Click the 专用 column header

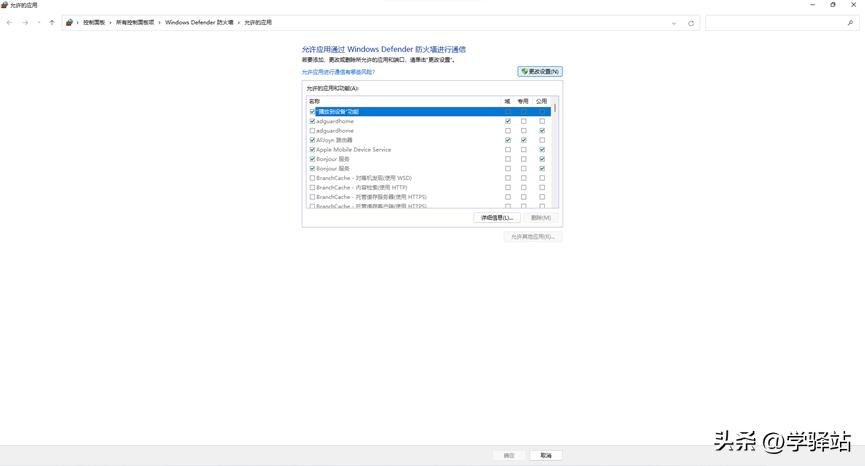pyautogui.click(x=523, y=101)
